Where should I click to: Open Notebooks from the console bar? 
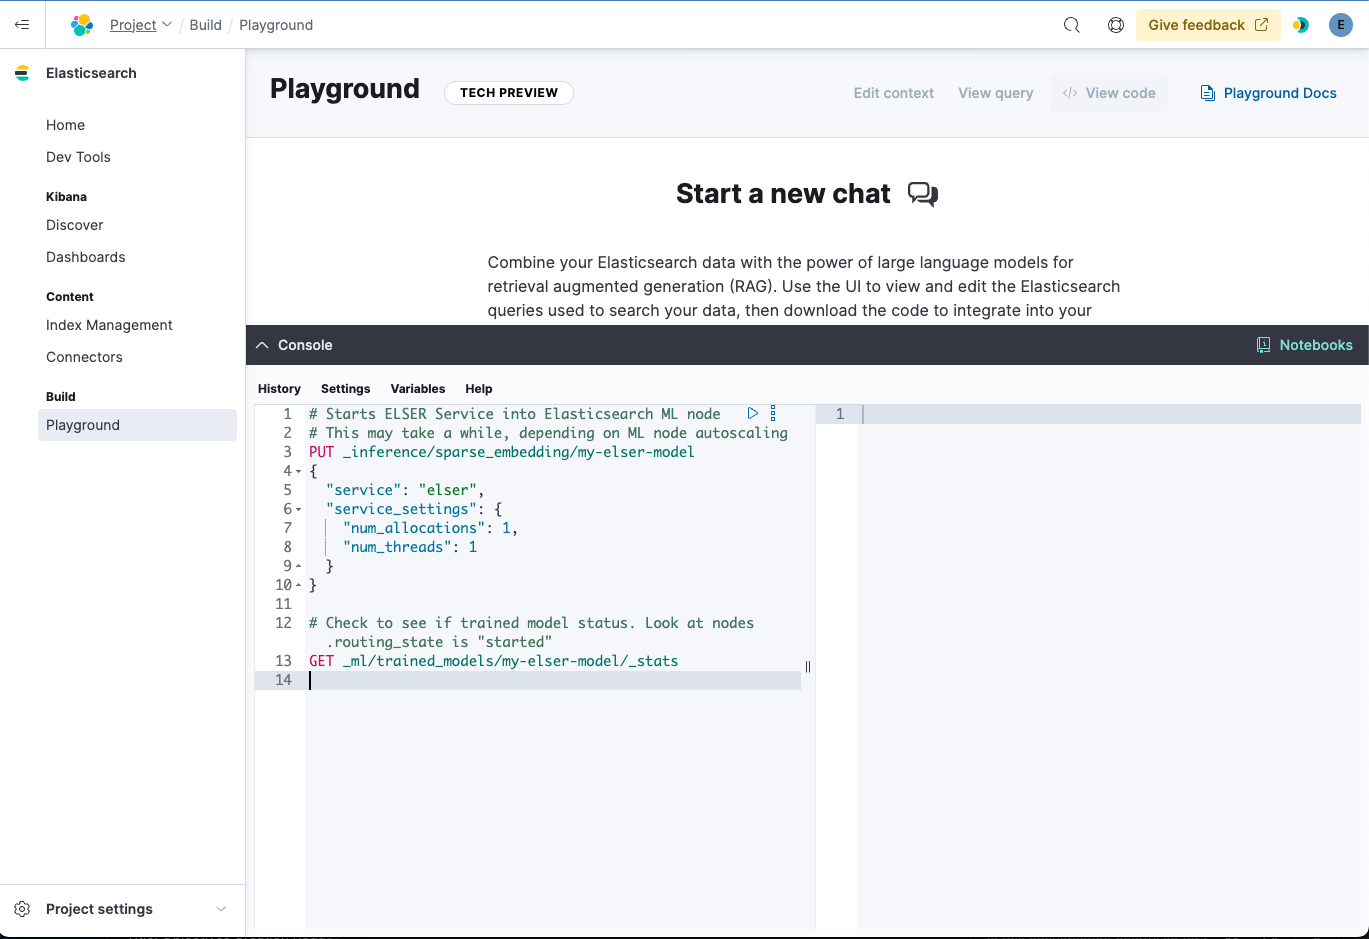tap(1305, 345)
